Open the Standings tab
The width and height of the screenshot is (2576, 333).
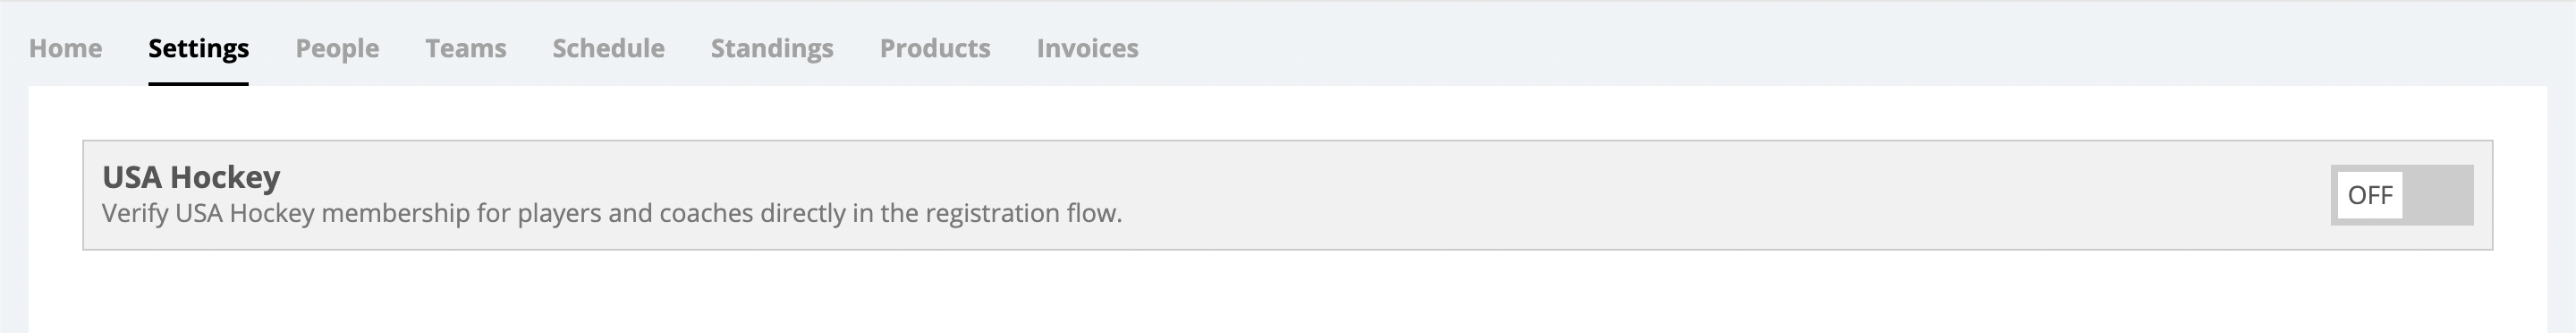click(772, 48)
